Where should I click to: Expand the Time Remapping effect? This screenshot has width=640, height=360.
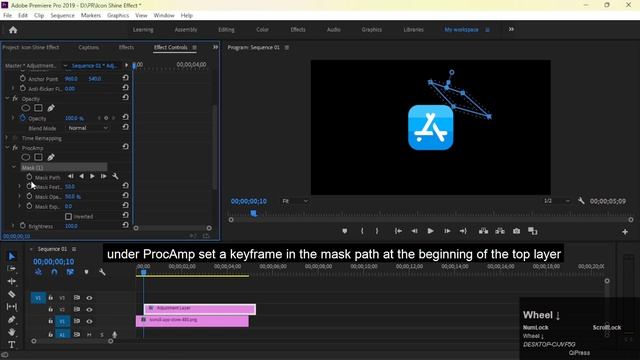click(x=7, y=138)
